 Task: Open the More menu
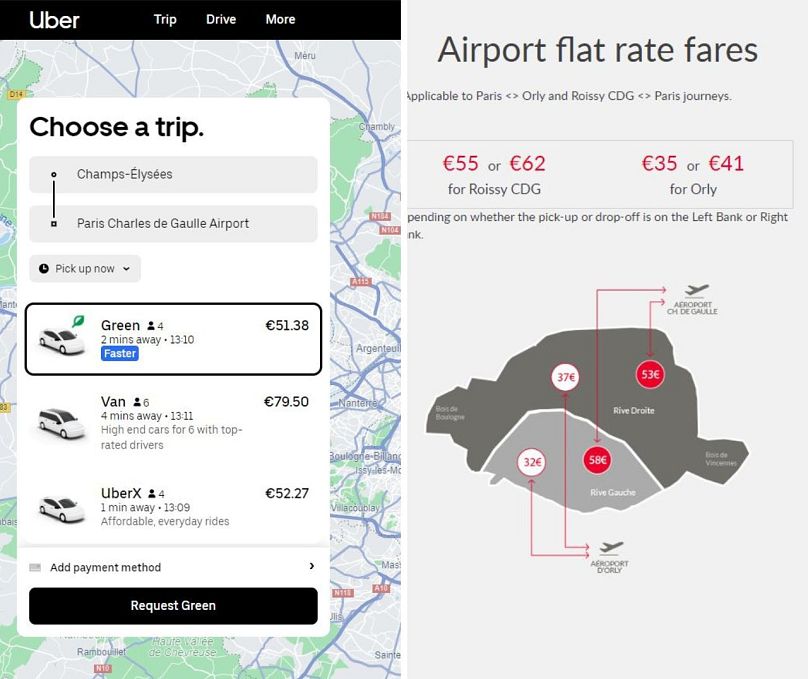[280, 19]
